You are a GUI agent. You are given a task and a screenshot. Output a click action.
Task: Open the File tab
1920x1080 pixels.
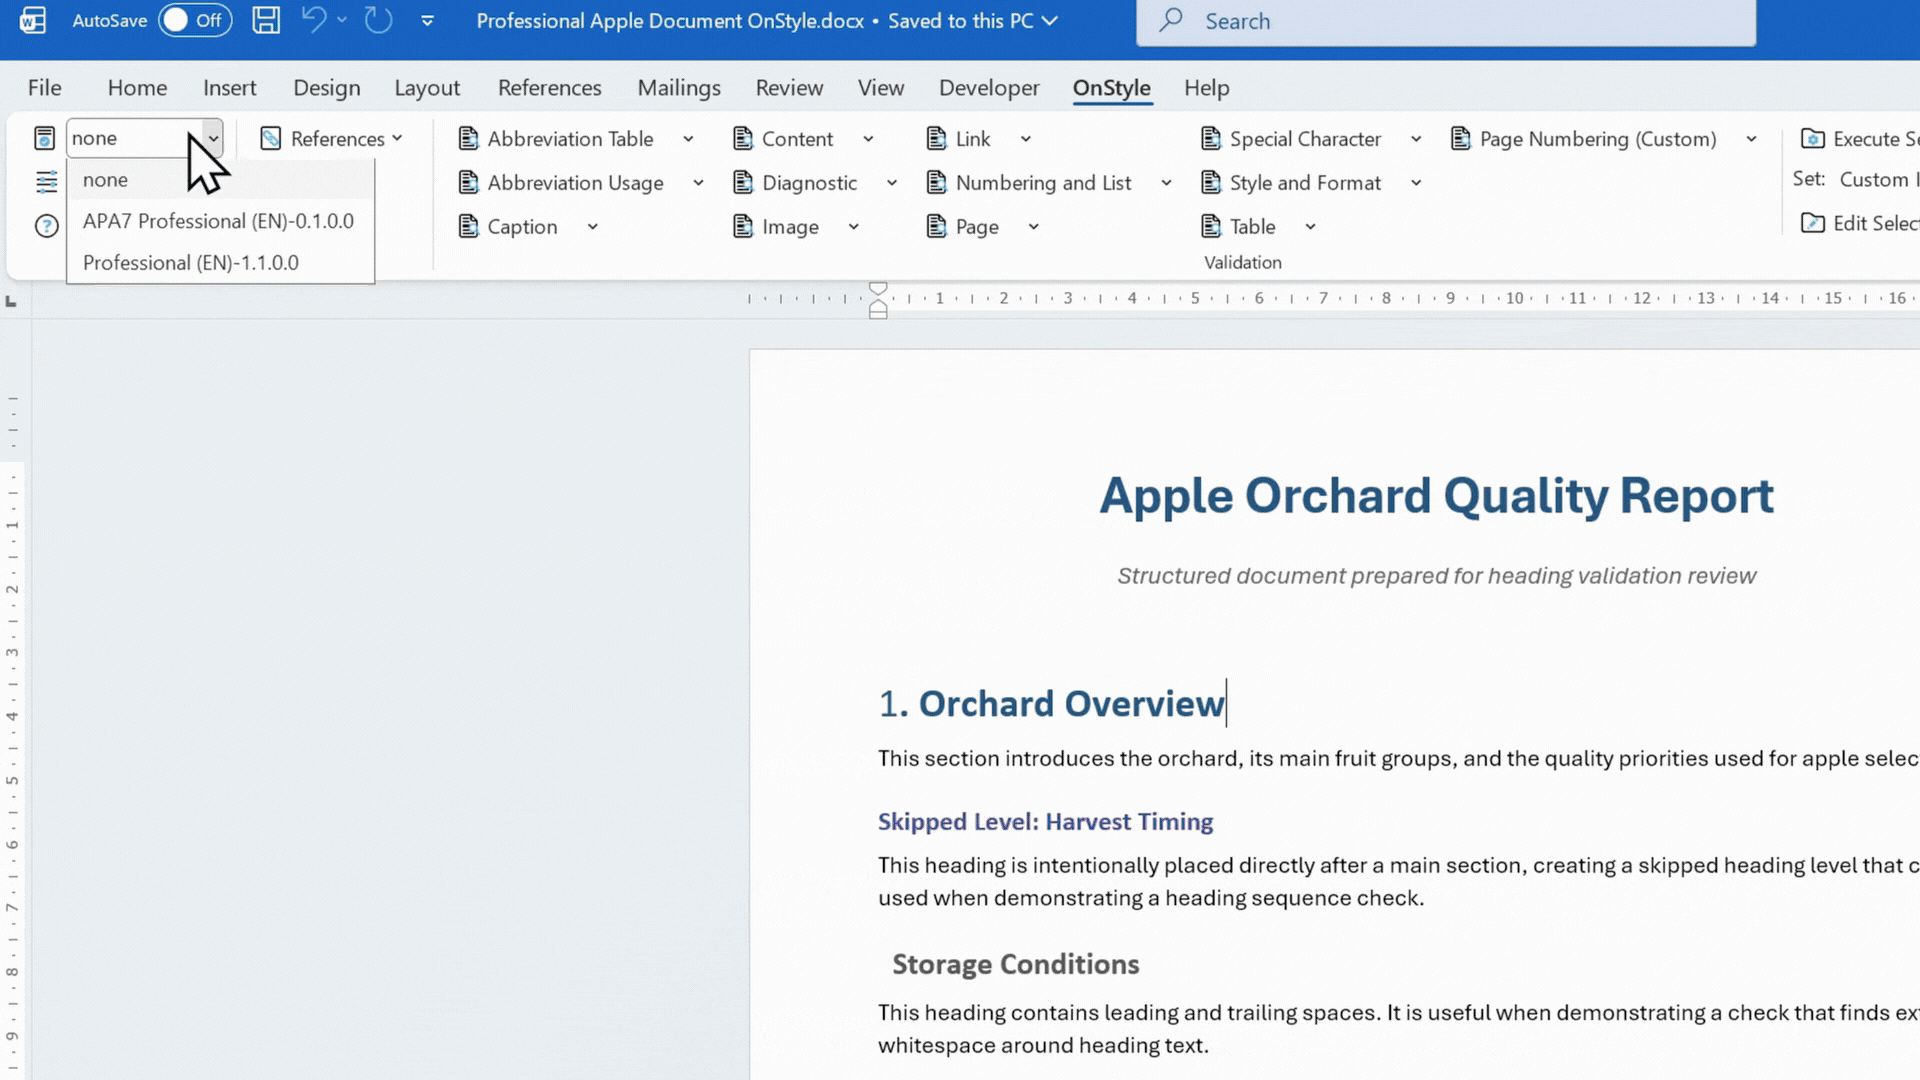click(44, 88)
